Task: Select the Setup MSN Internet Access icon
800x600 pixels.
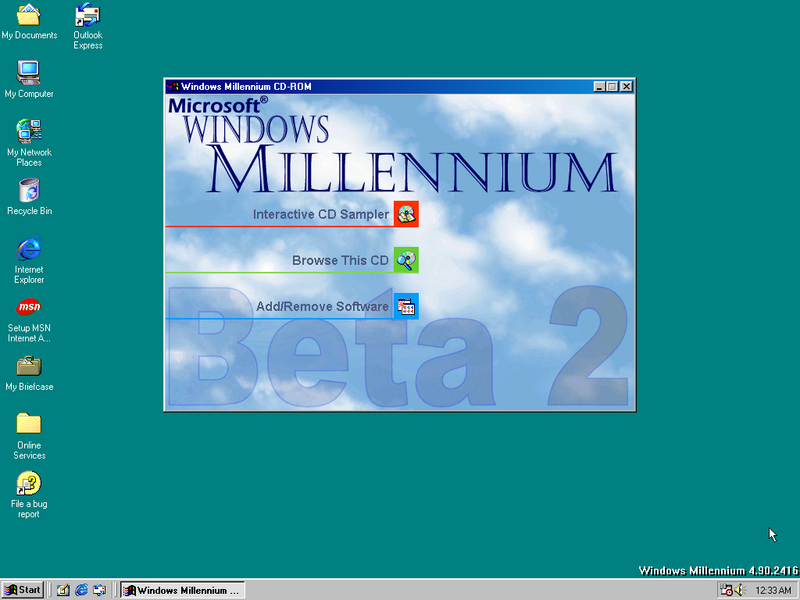Action: click(29, 307)
